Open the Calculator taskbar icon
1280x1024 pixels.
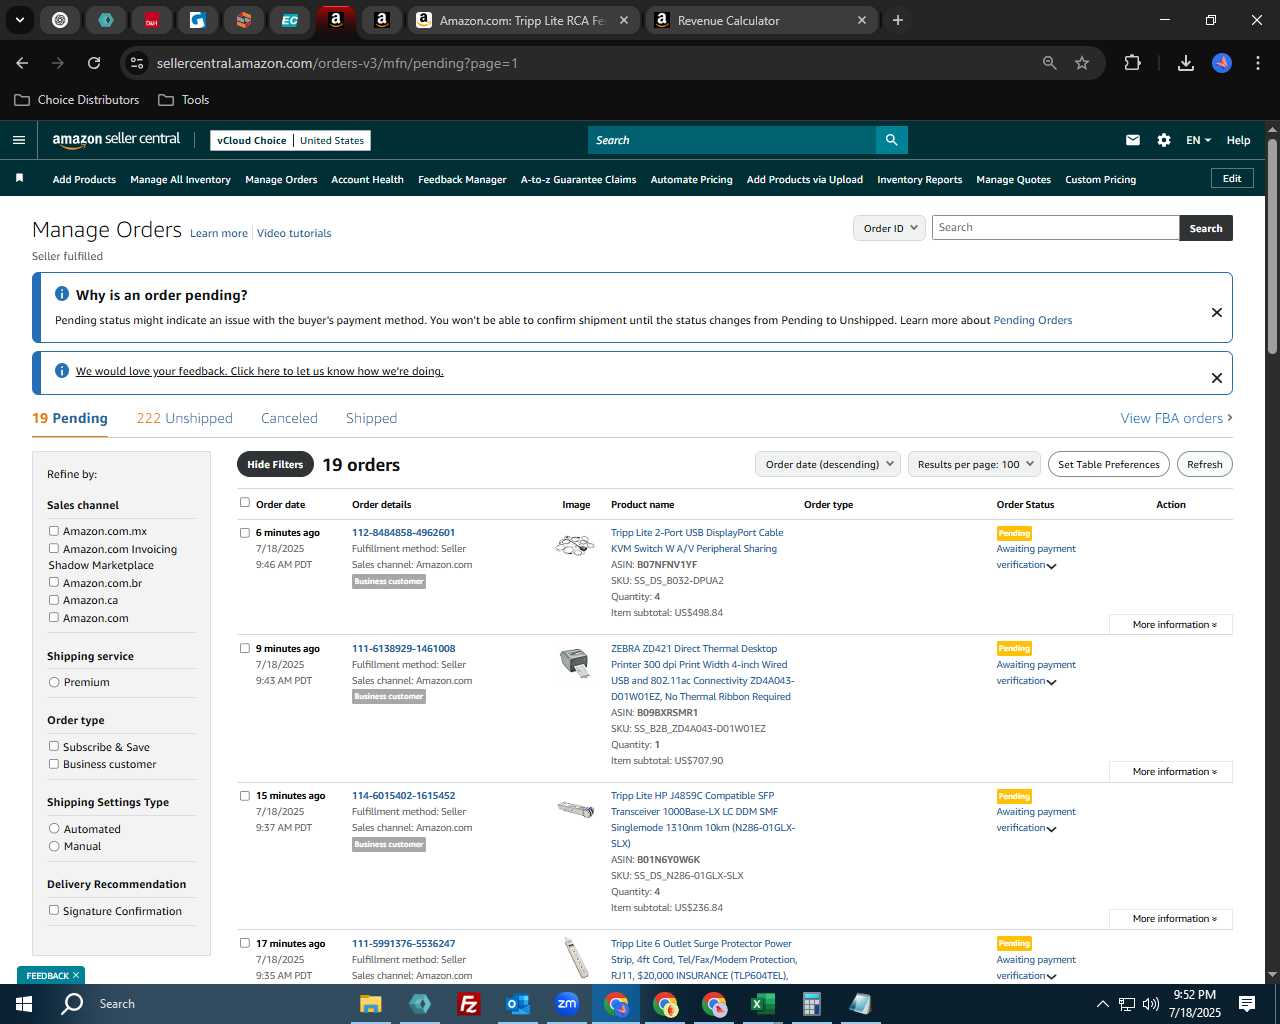(x=811, y=1004)
